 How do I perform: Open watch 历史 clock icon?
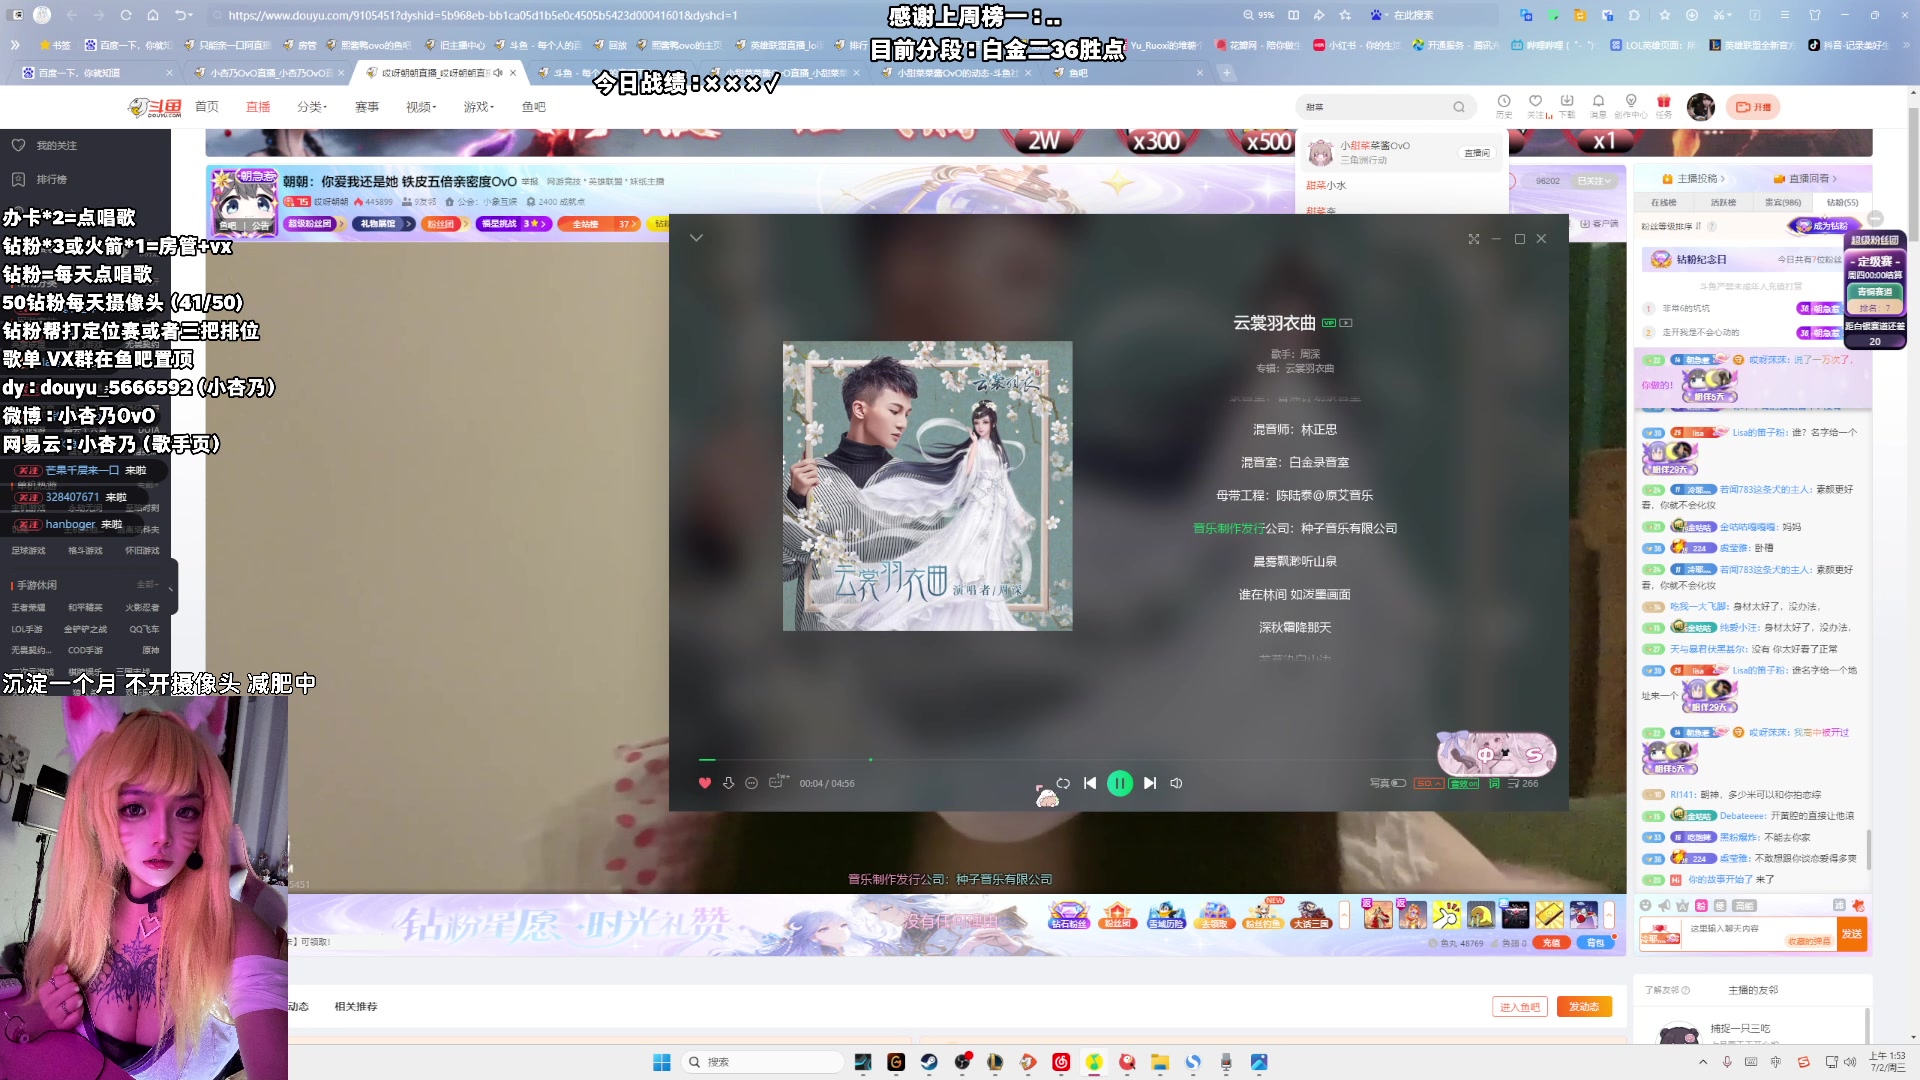click(1504, 105)
